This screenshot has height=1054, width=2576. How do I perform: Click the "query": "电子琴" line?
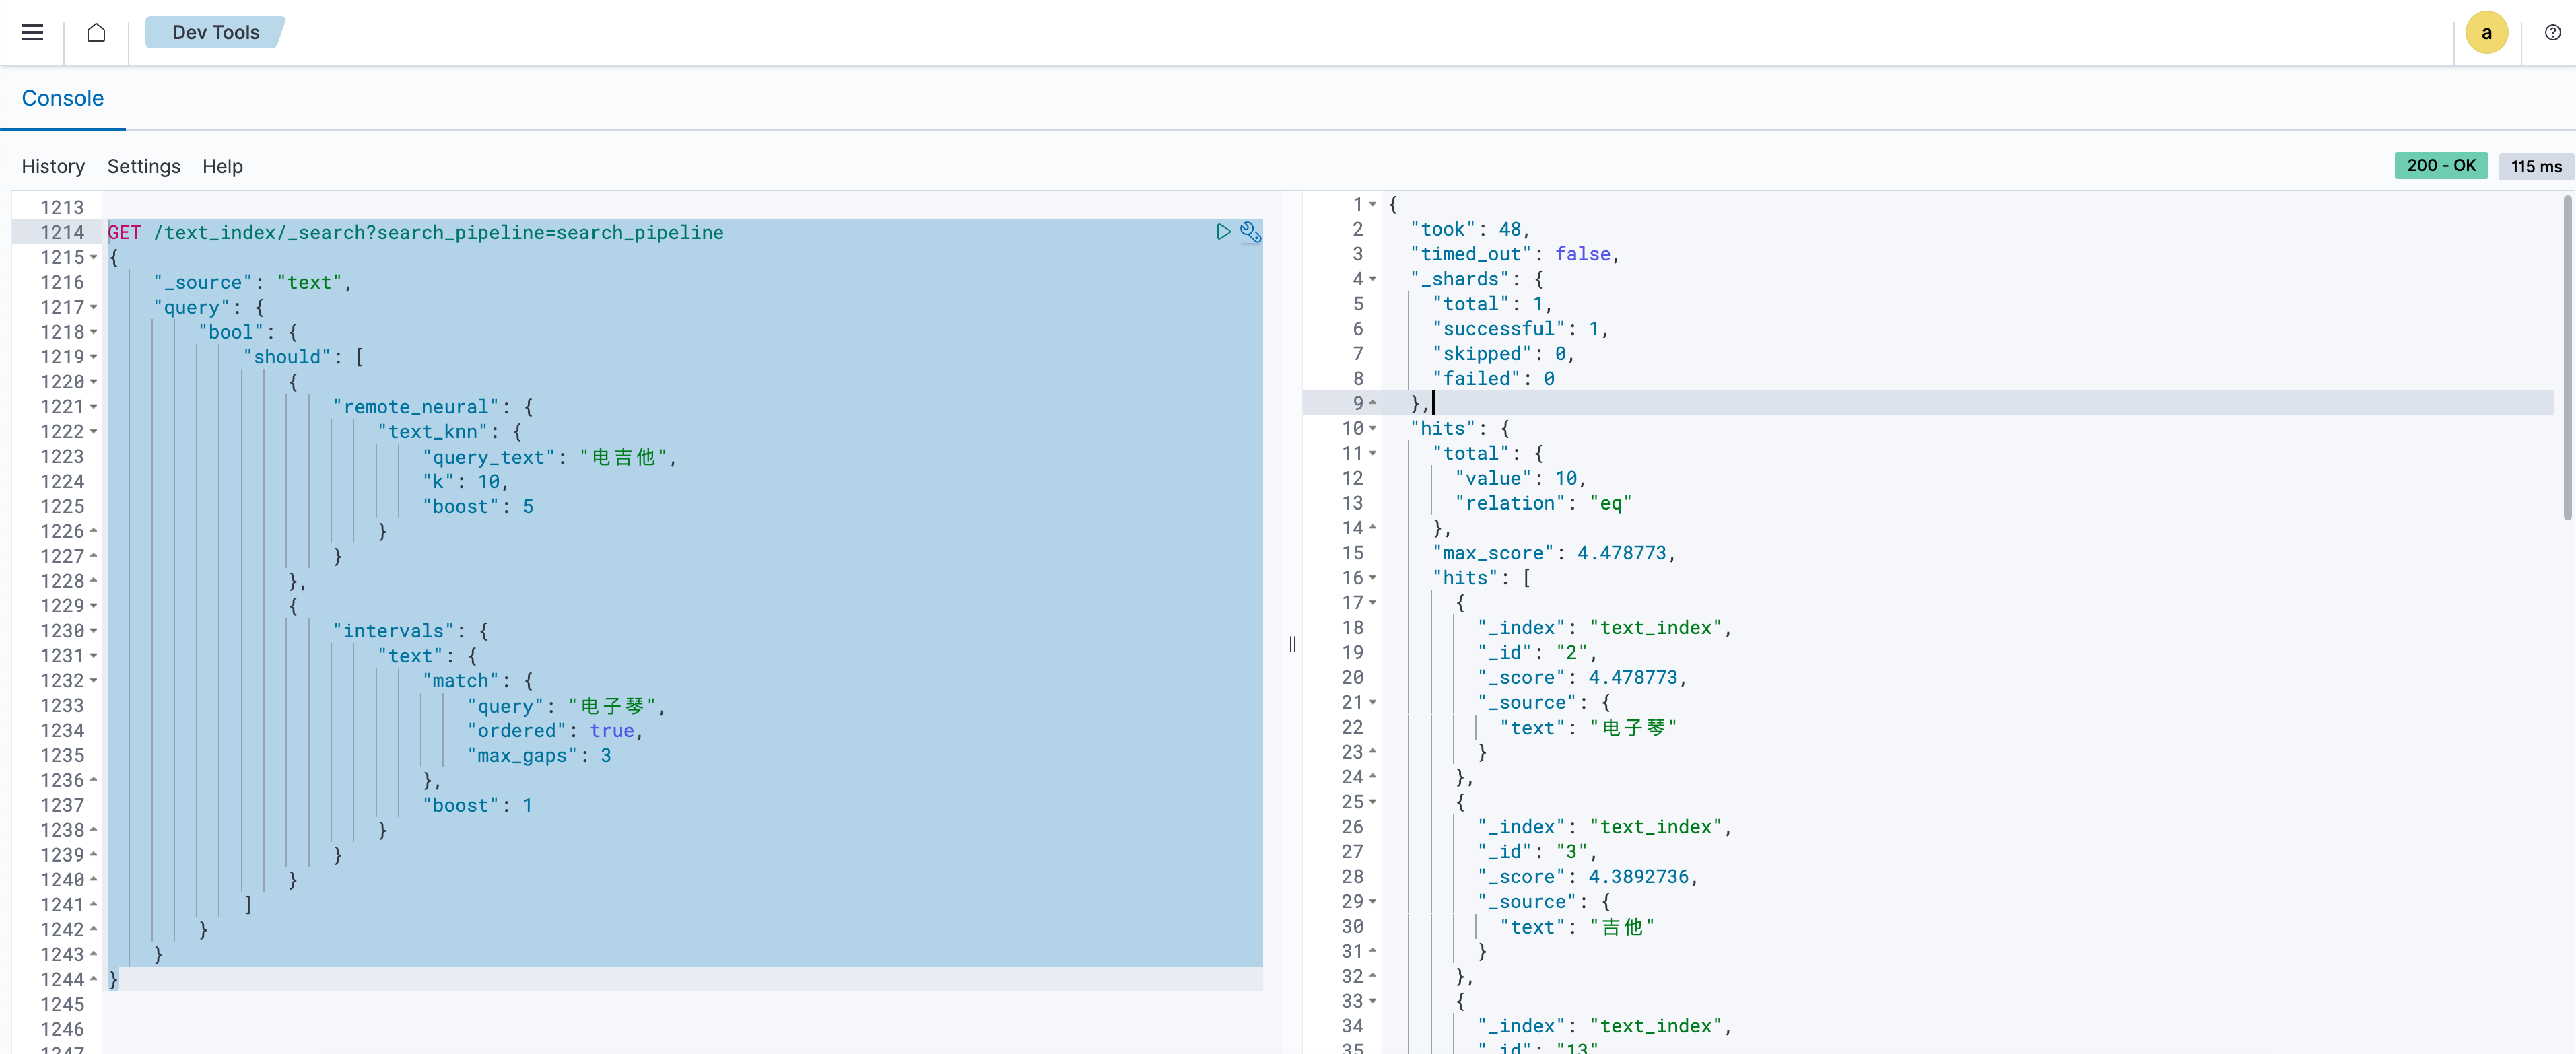(566, 706)
